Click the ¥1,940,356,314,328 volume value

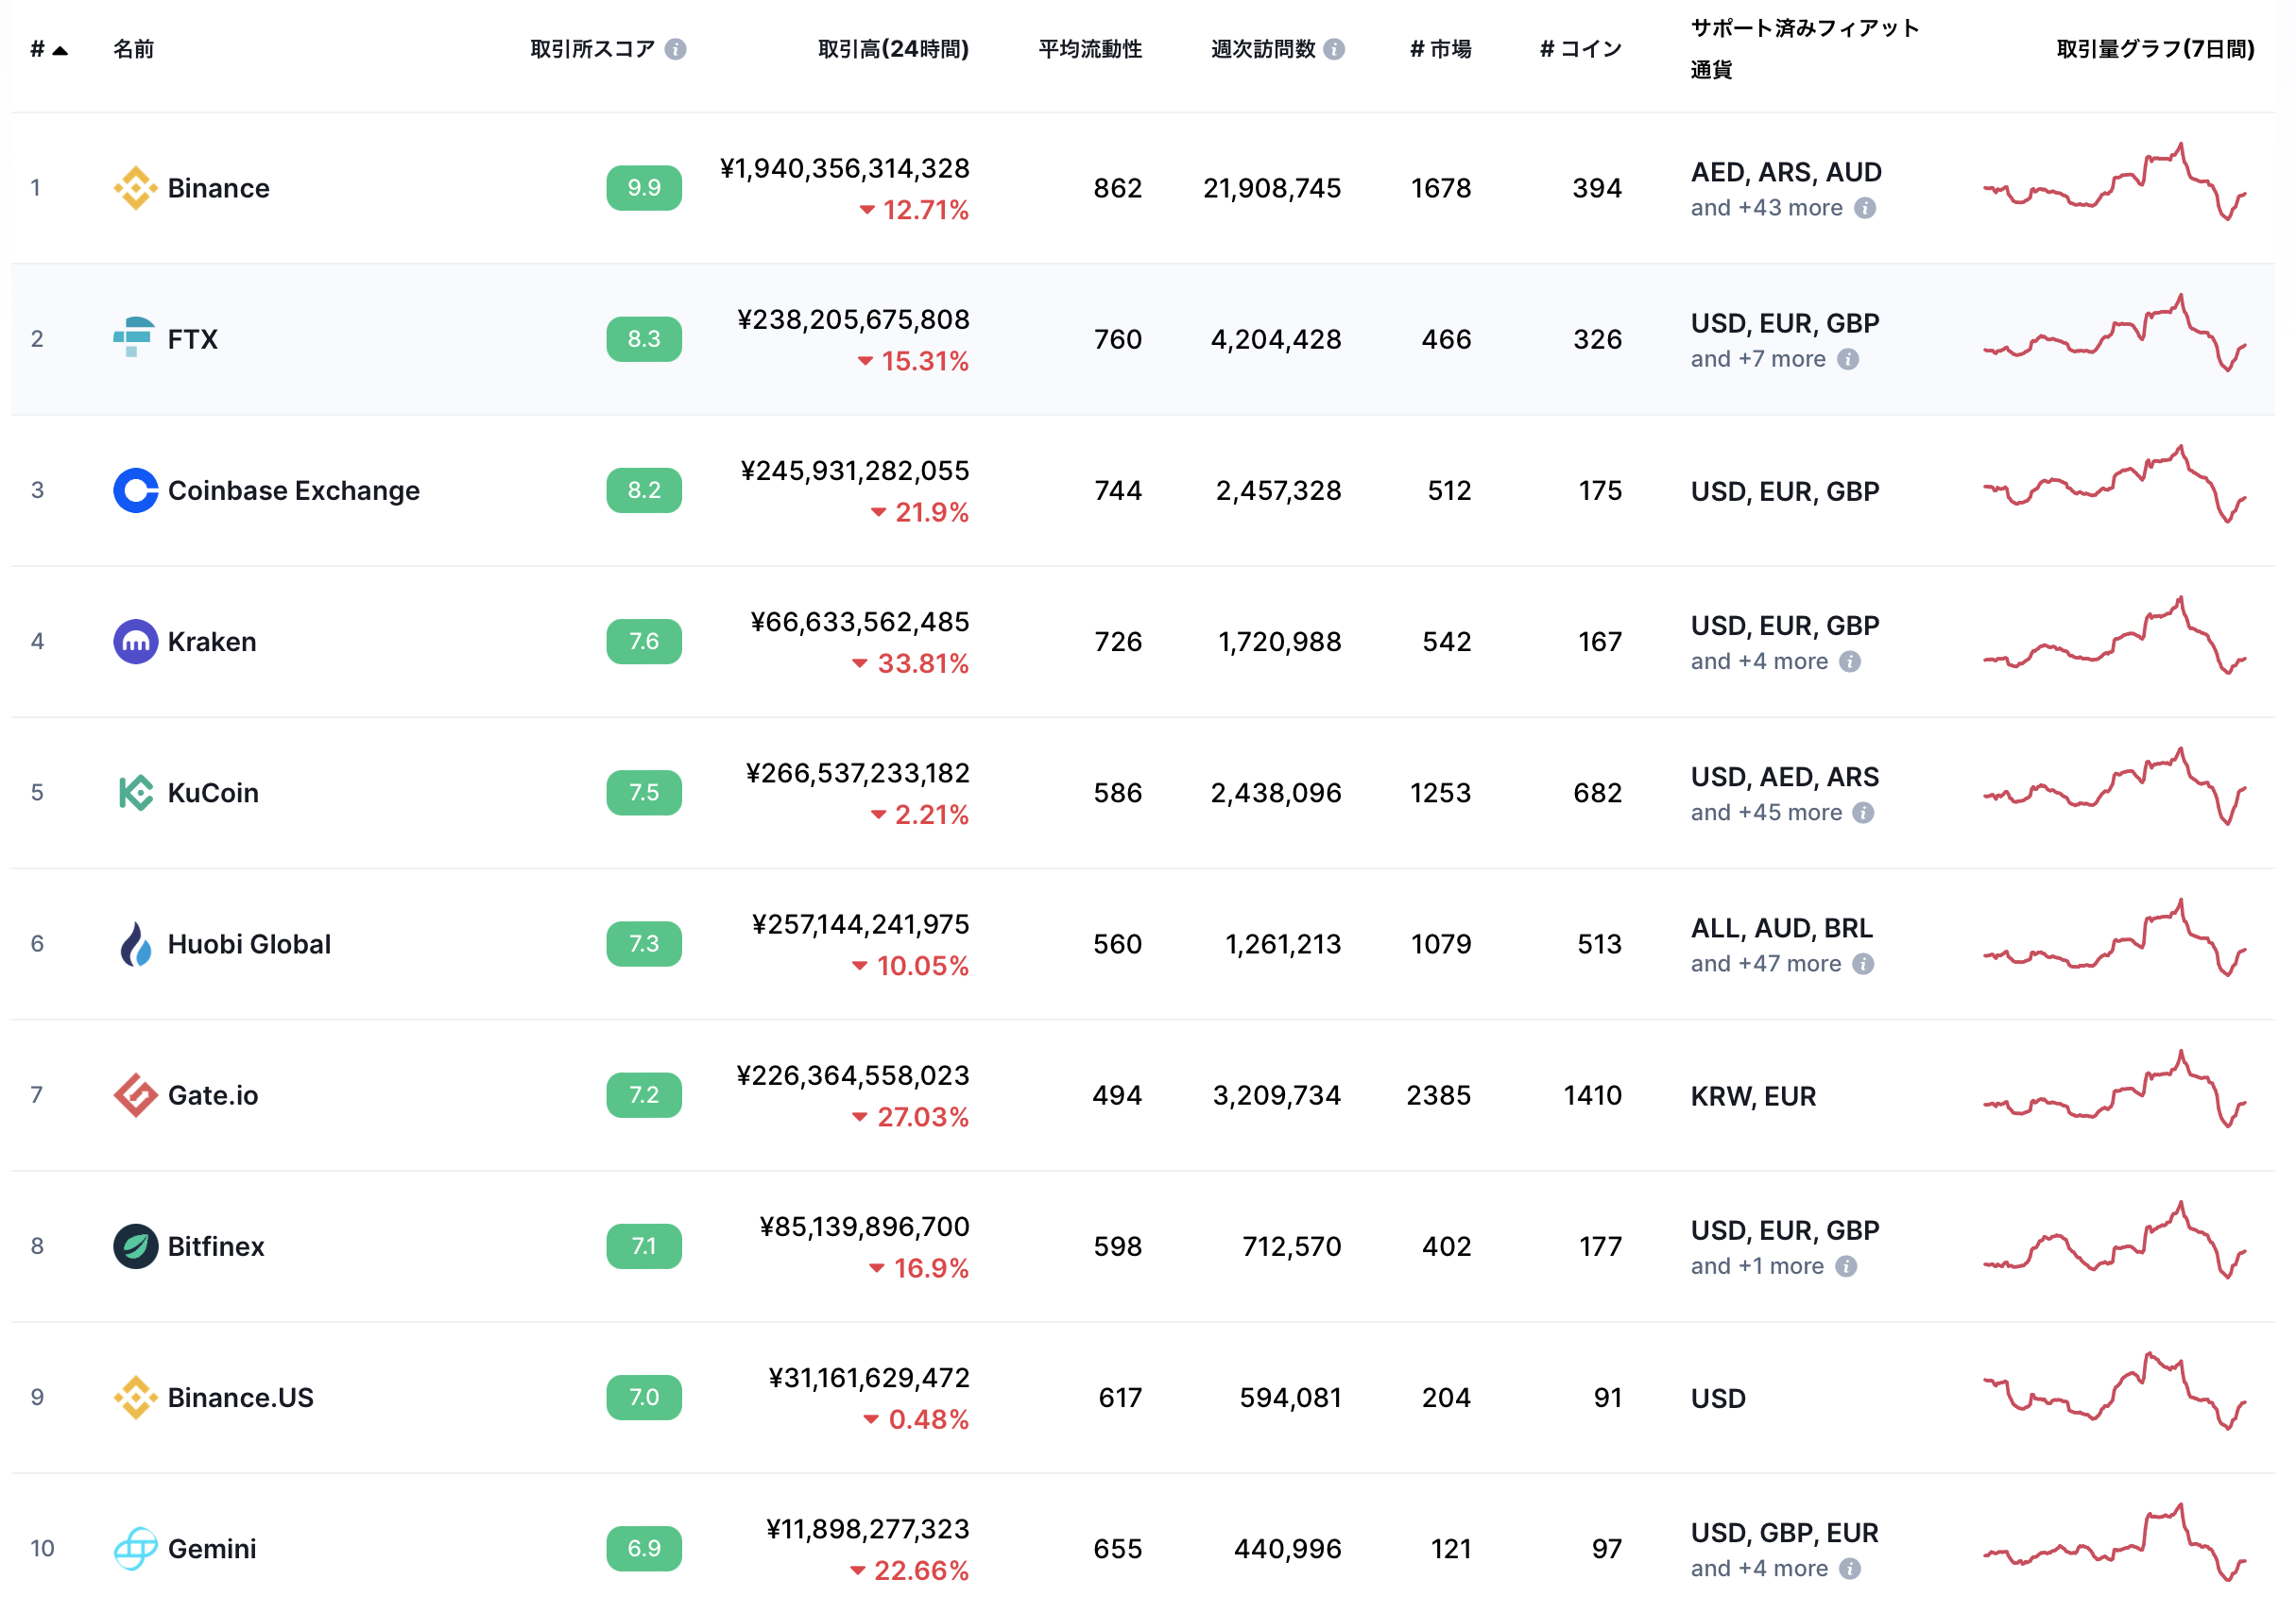pyautogui.click(x=844, y=168)
